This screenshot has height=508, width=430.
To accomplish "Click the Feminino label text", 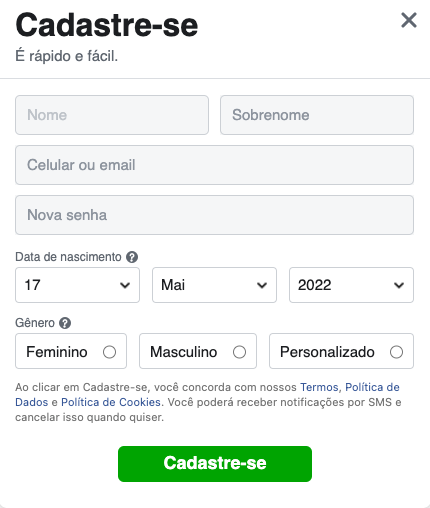I will click(57, 352).
